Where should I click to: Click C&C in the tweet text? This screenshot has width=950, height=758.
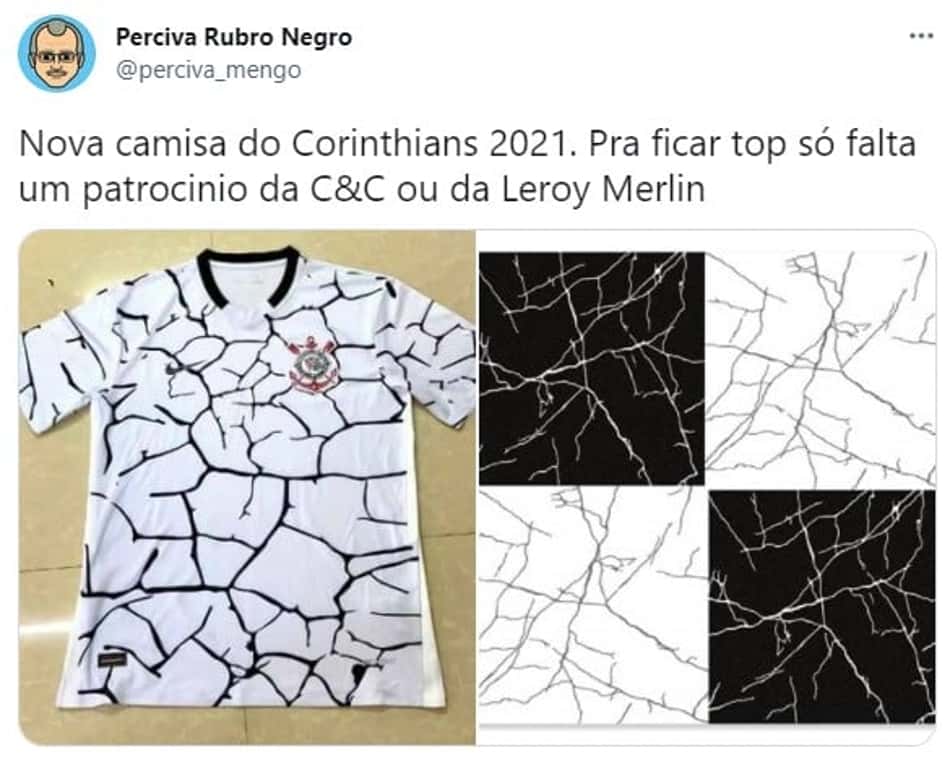point(348,190)
